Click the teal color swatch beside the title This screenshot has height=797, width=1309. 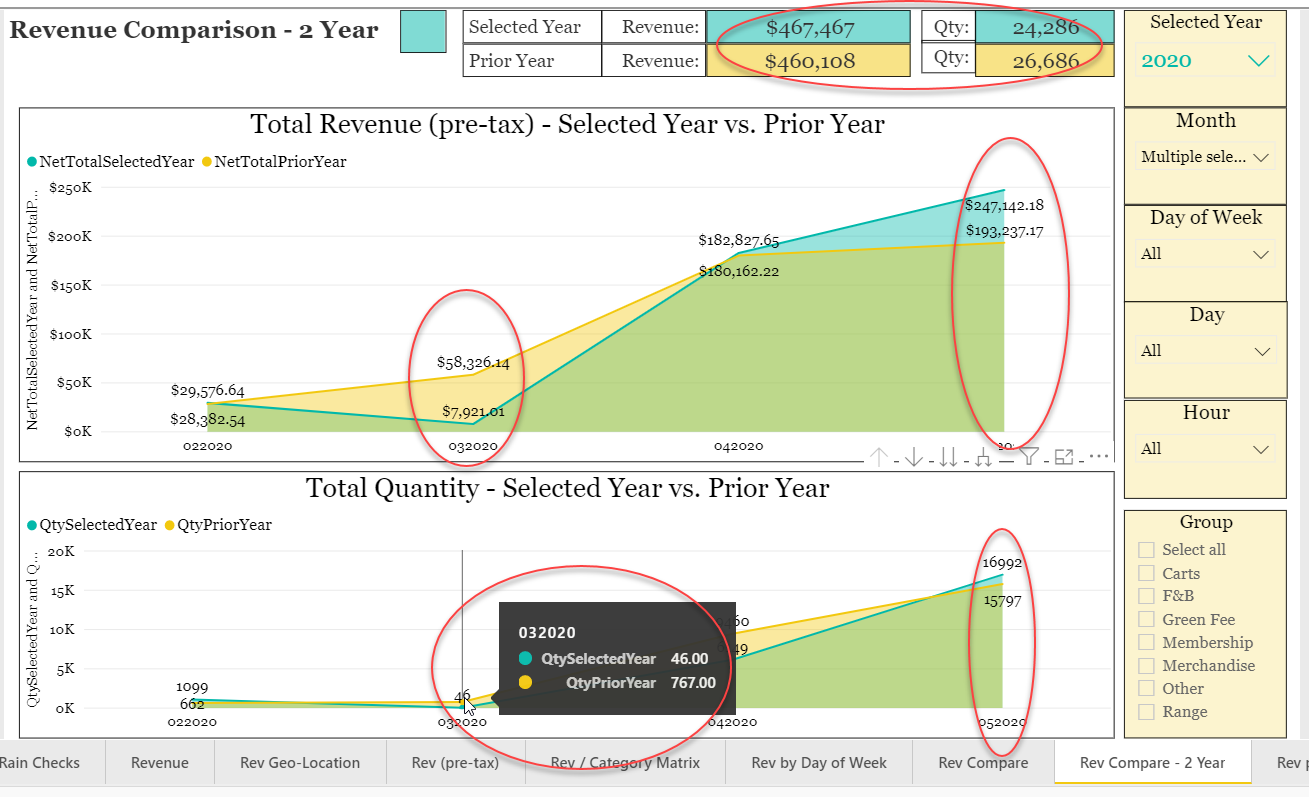pos(420,31)
